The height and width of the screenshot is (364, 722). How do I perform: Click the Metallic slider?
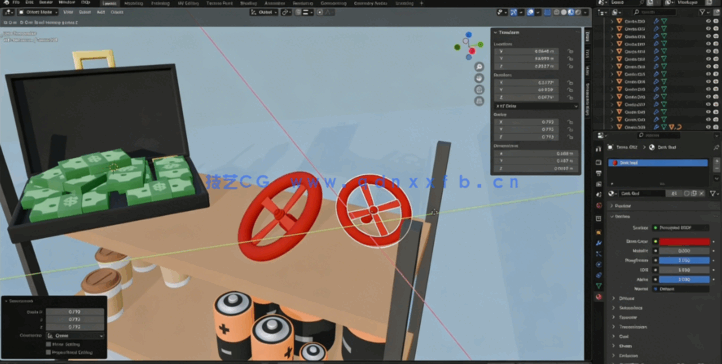684,251
